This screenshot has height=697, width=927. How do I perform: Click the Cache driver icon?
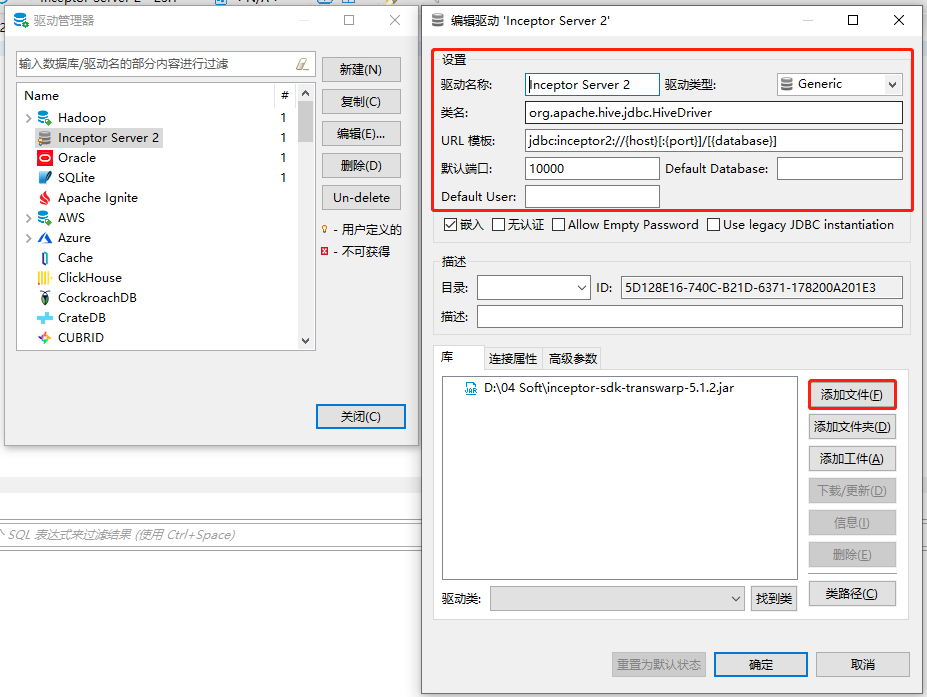coord(44,258)
